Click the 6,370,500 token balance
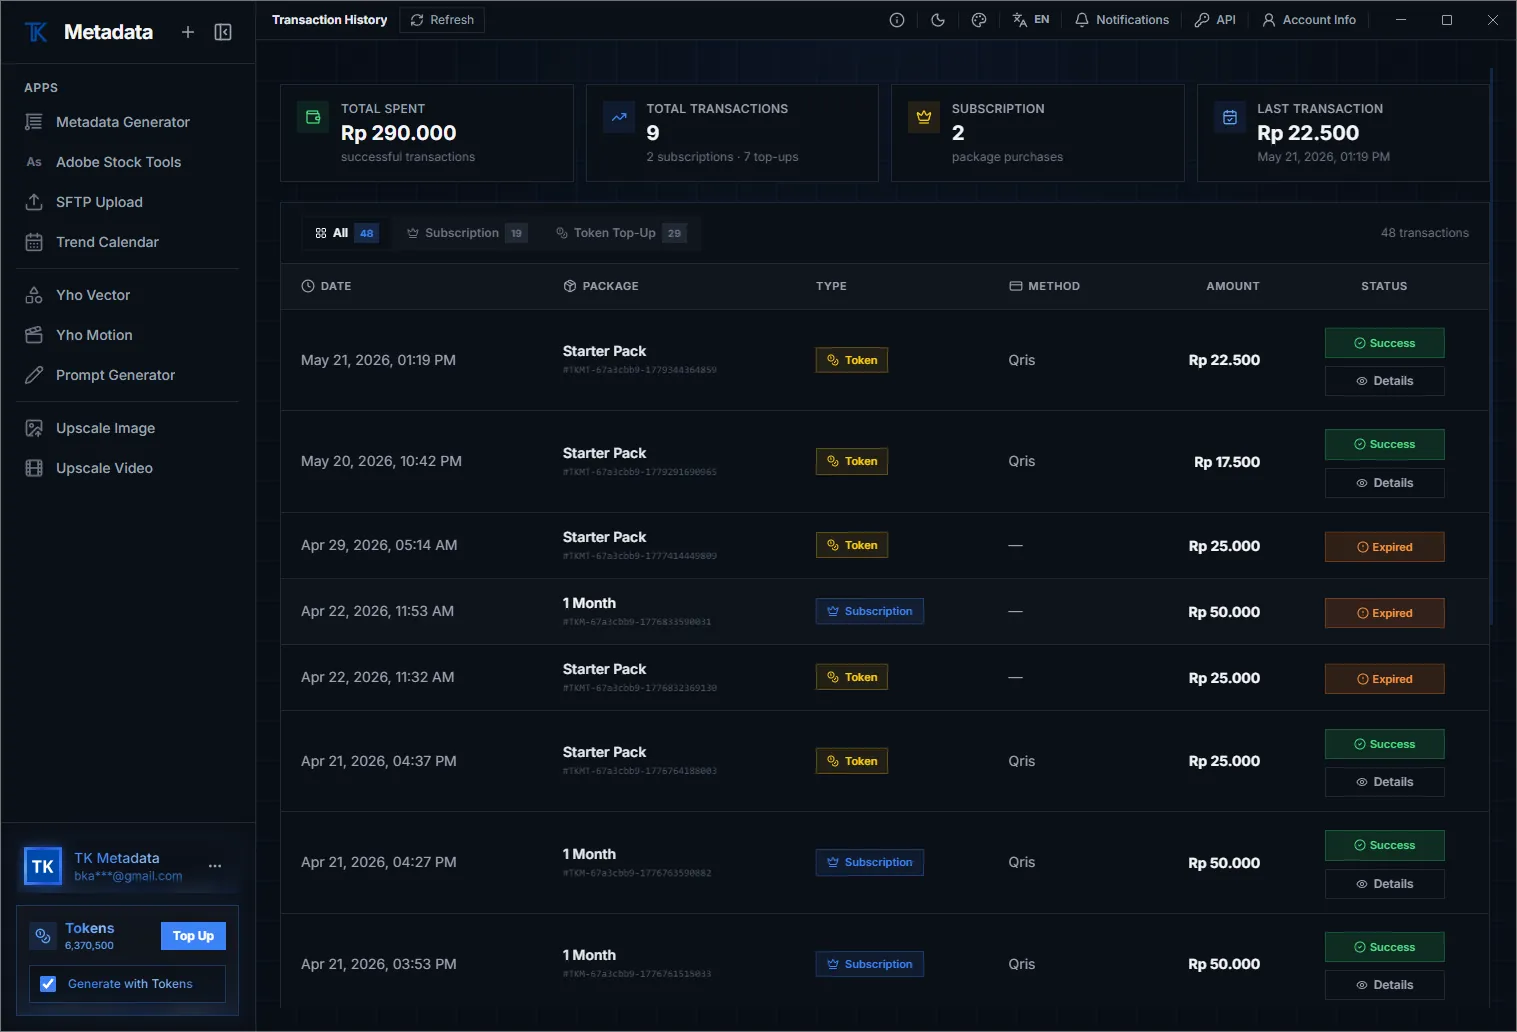 click(x=89, y=945)
